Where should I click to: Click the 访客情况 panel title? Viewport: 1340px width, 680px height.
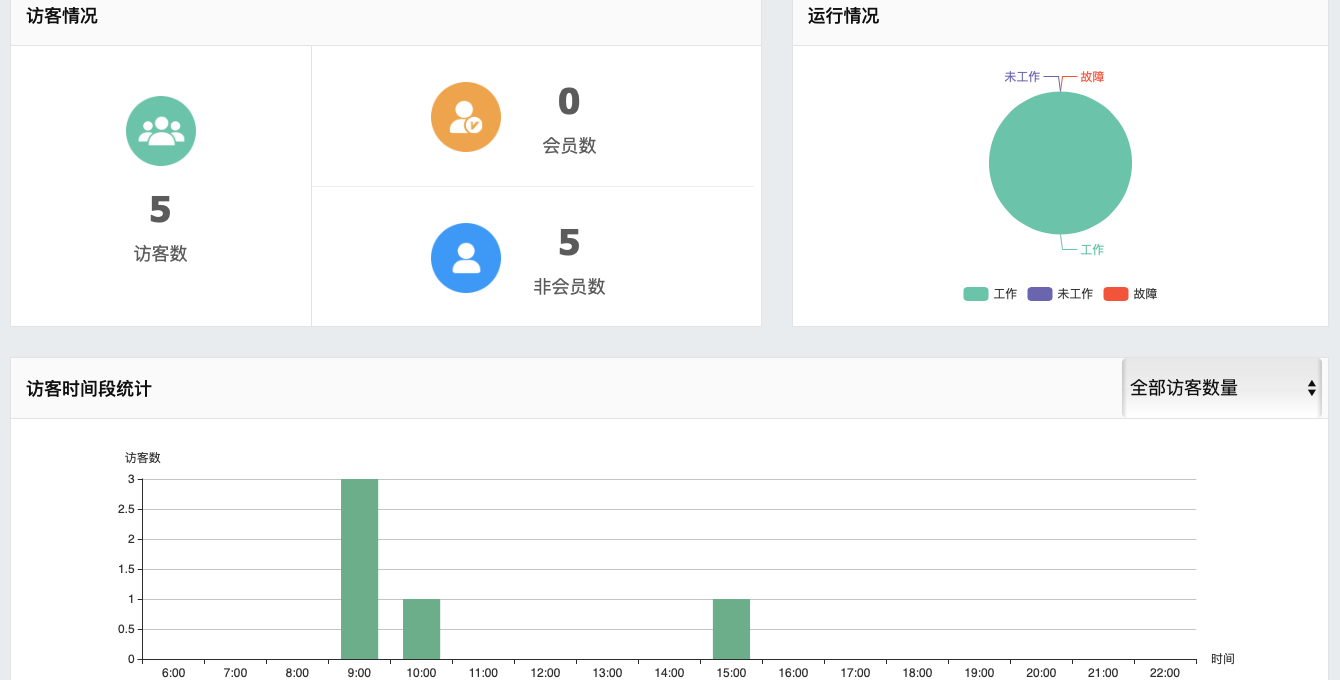point(62,16)
